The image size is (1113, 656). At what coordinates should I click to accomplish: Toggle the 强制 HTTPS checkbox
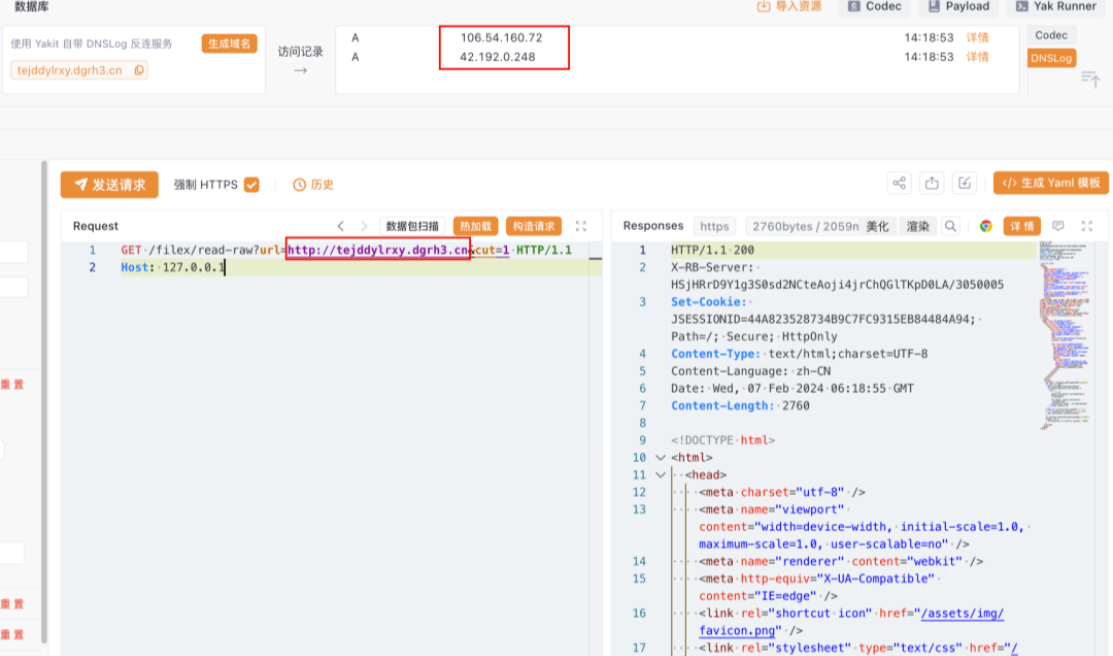tap(251, 185)
